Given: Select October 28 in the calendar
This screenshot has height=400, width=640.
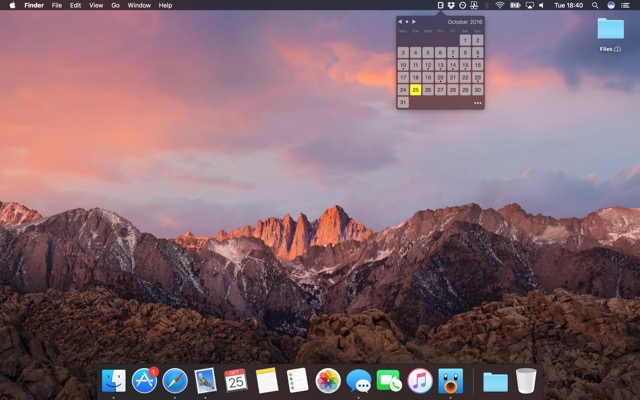Looking at the screenshot, I should (453, 90).
